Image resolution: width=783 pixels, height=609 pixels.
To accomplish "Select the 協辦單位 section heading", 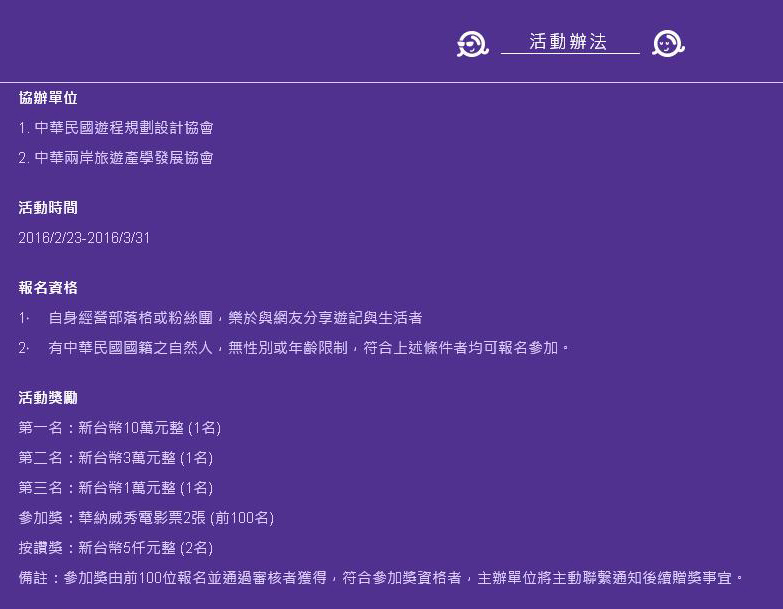I will point(48,98).
